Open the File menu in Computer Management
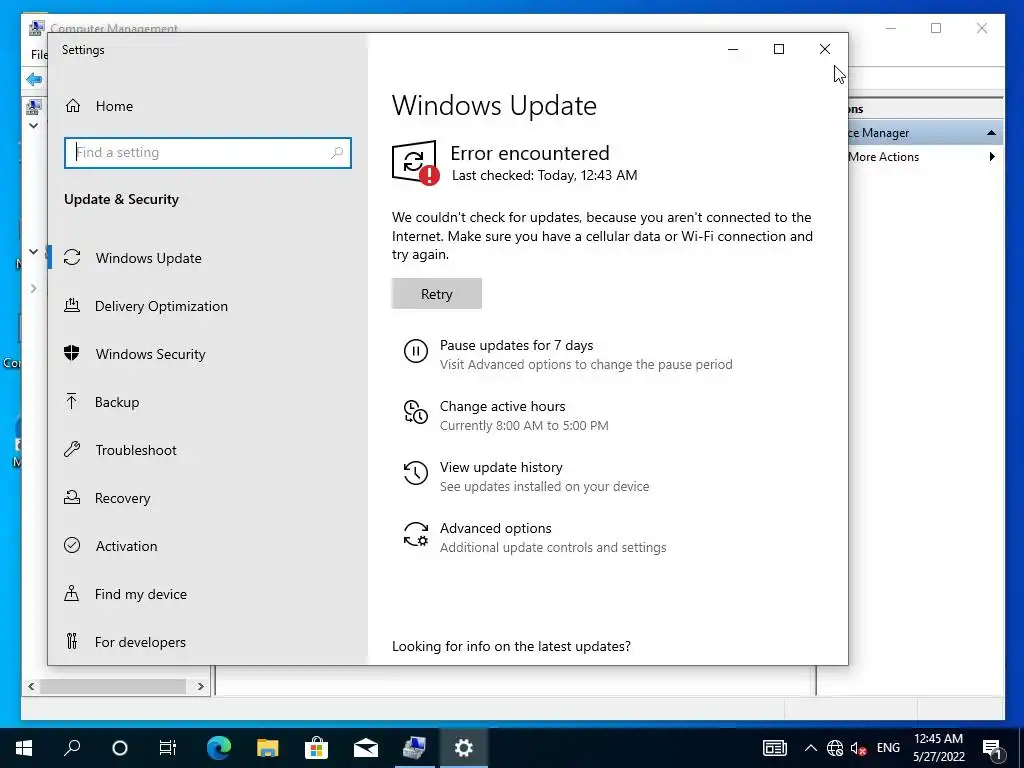This screenshot has height=768, width=1024. (39, 55)
